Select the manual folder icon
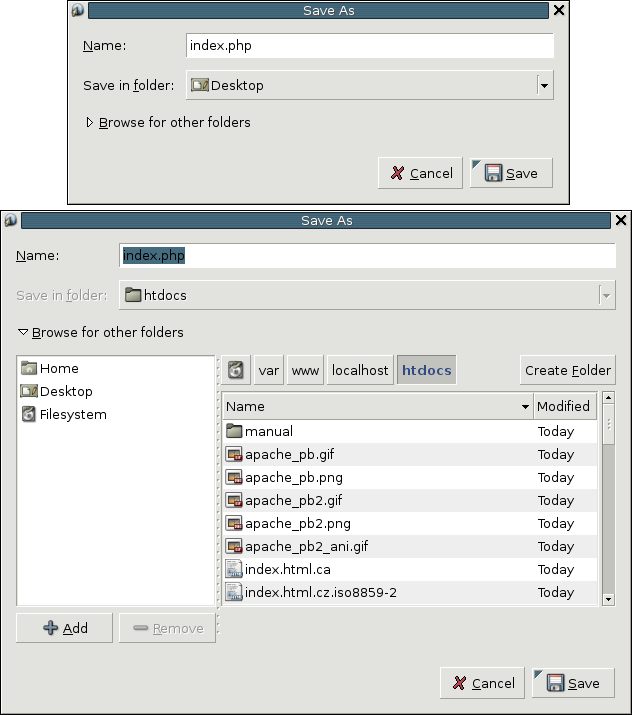This screenshot has height=715, width=632. click(234, 431)
